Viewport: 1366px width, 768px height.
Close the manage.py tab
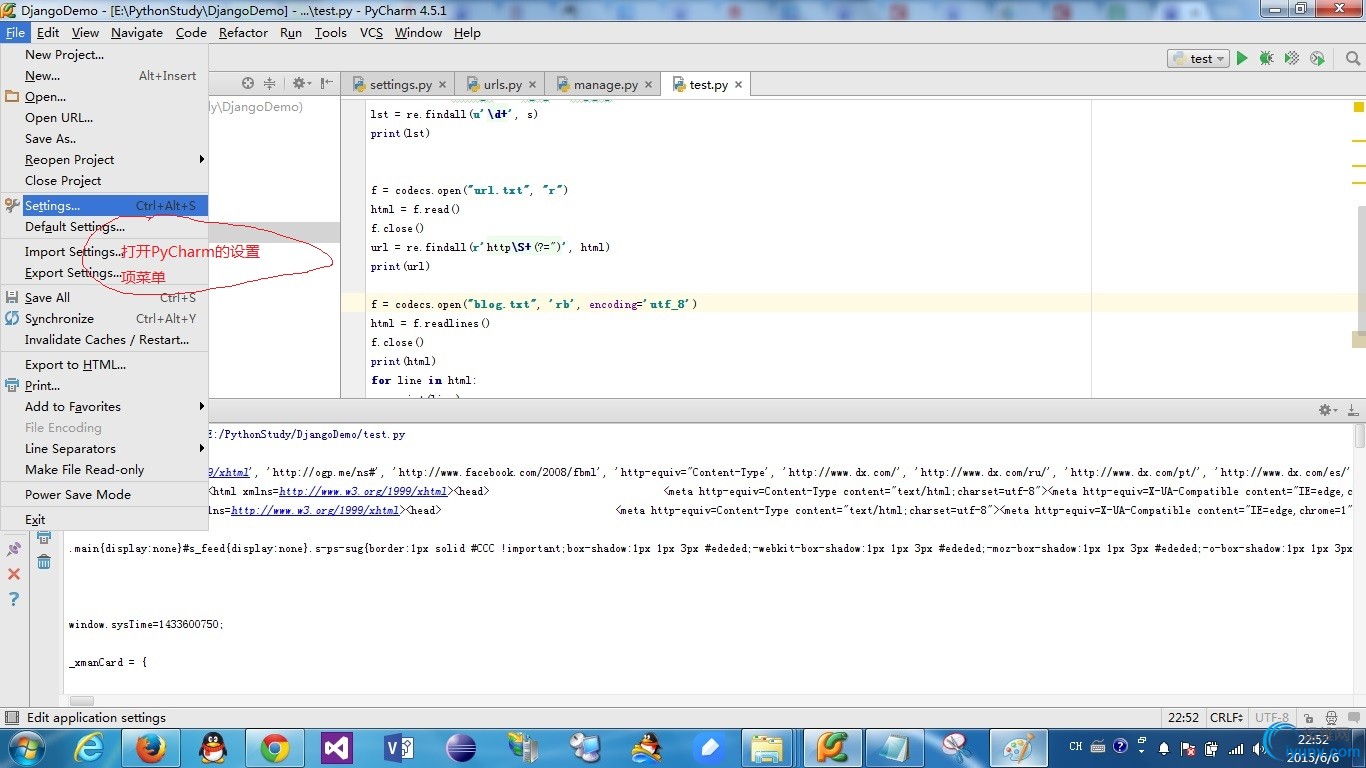[x=648, y=85]
